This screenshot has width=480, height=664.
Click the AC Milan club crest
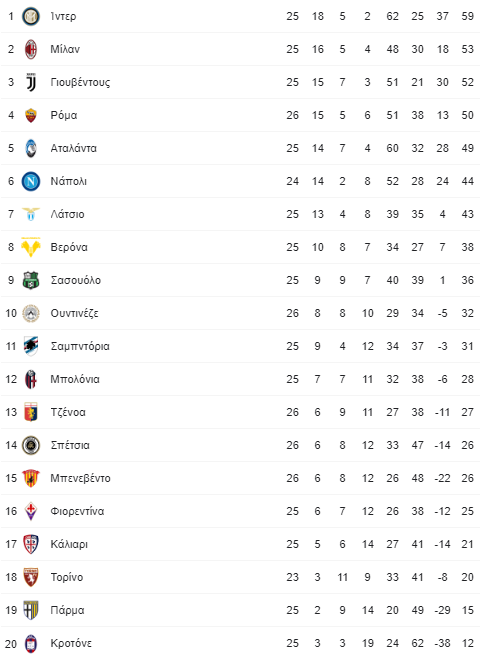(x=31, y=50)
